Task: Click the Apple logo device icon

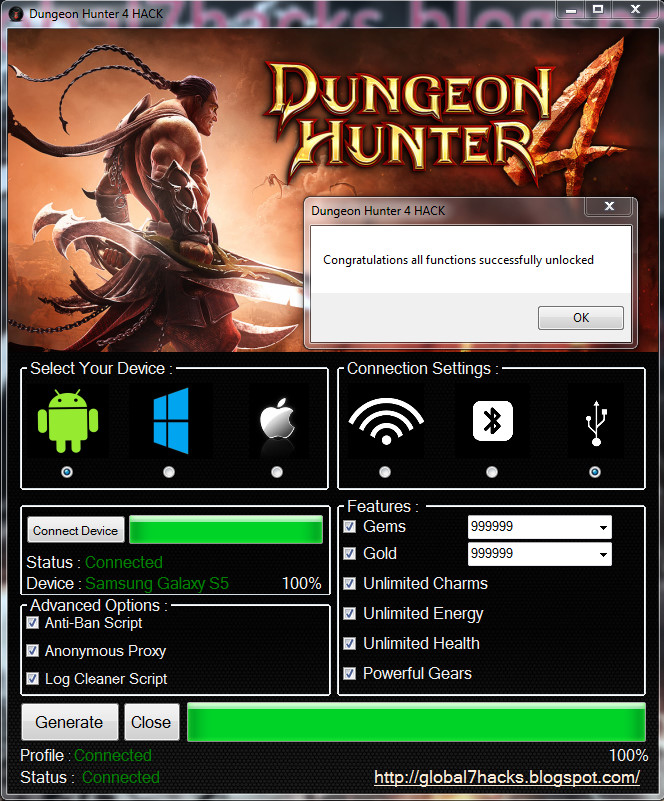Action: point(277,420)
